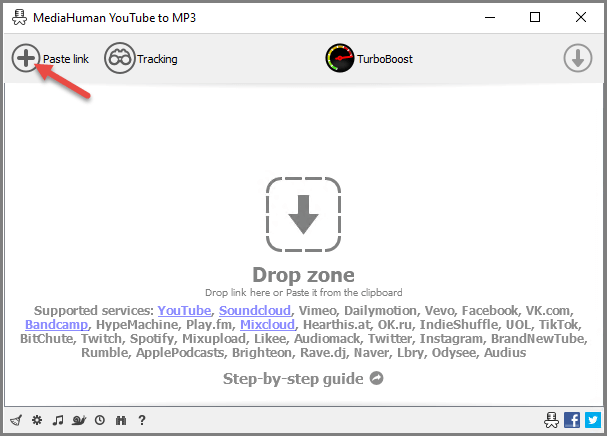
Task: Click the broom clear-list icon
Action: click(x=16, y=420)
